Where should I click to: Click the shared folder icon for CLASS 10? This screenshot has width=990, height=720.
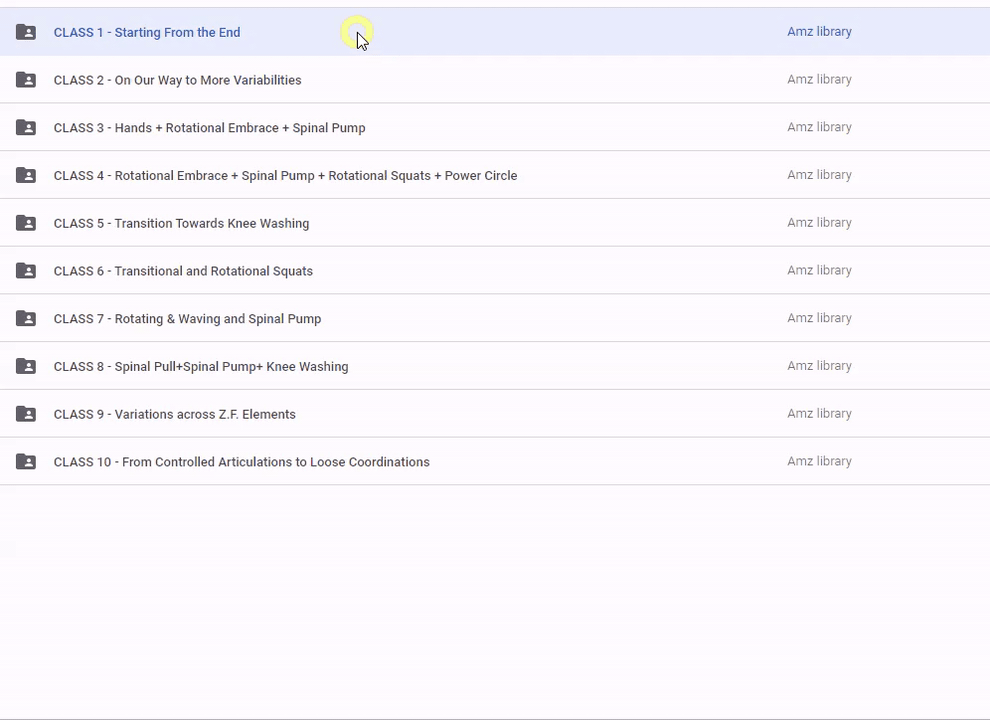[26, 462]
